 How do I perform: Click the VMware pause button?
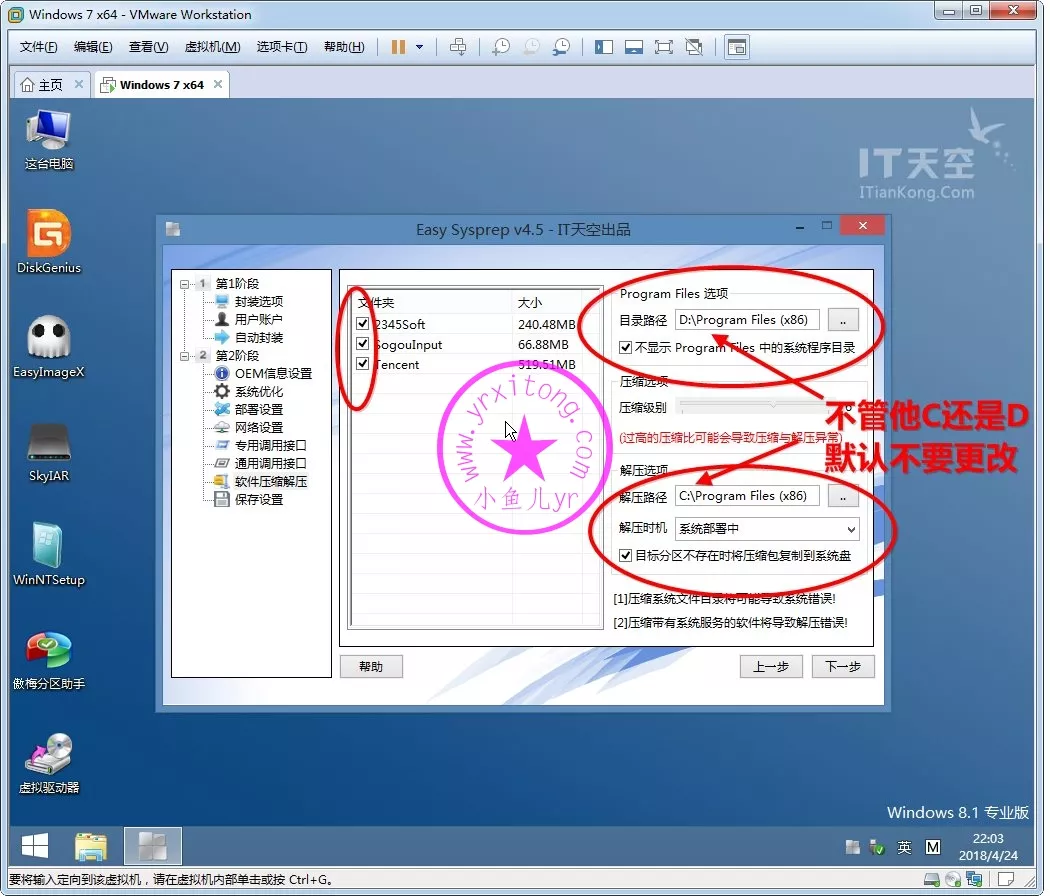398,47
